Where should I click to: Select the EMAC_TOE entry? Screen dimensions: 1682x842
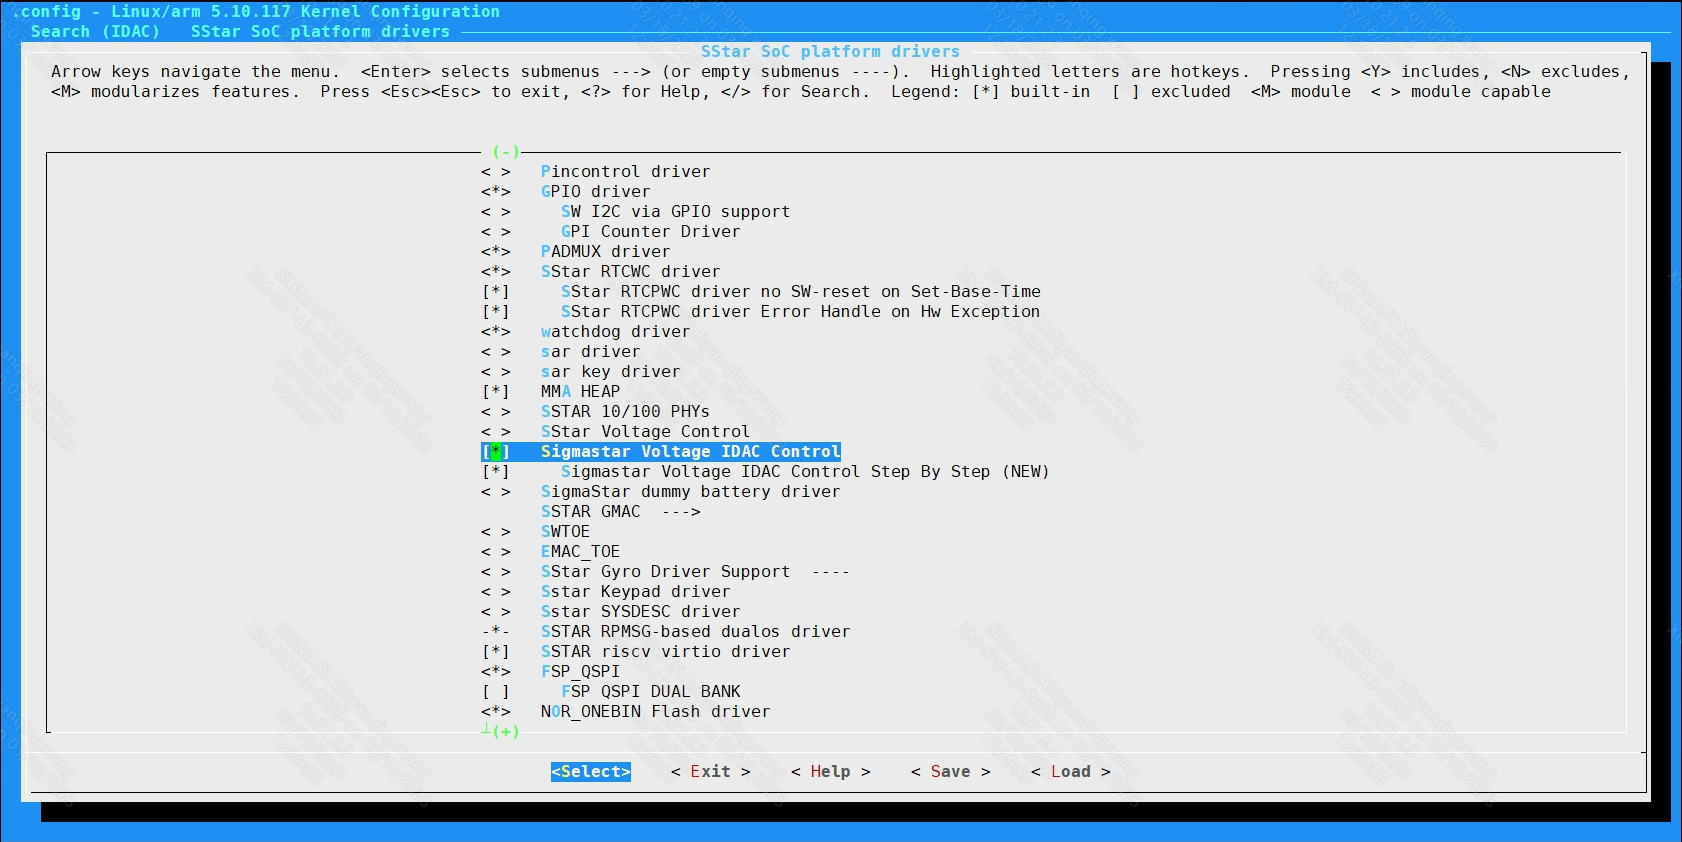pos(580,552)
